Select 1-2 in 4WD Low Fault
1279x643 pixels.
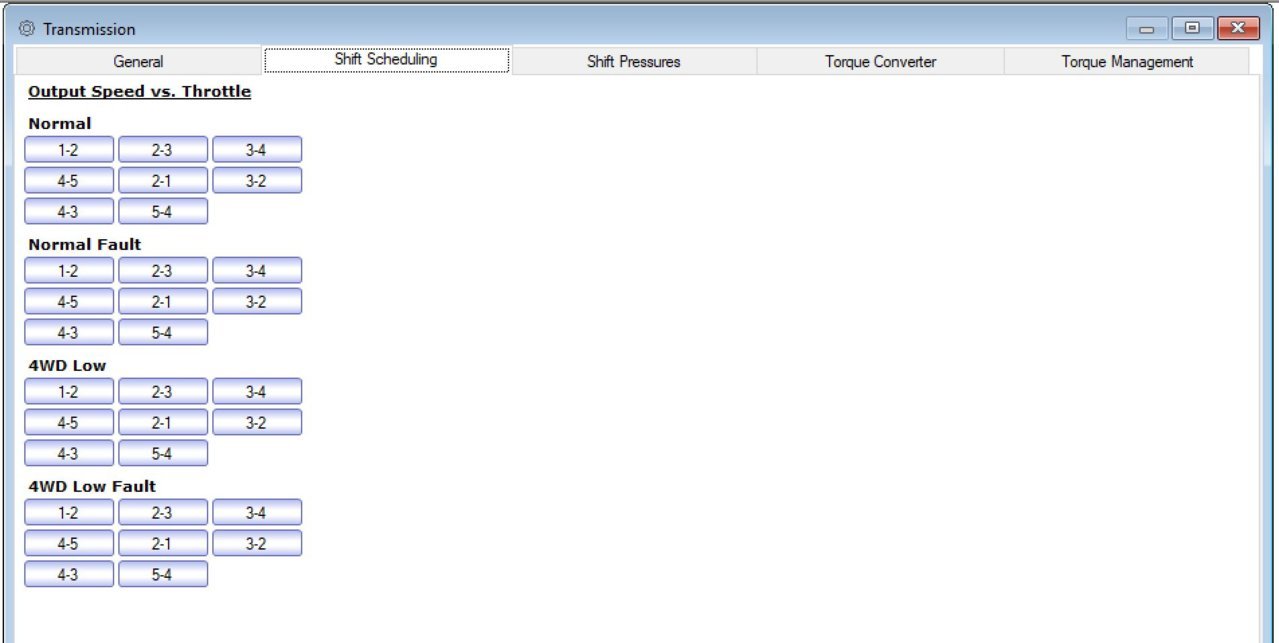(x=69, y=513)
